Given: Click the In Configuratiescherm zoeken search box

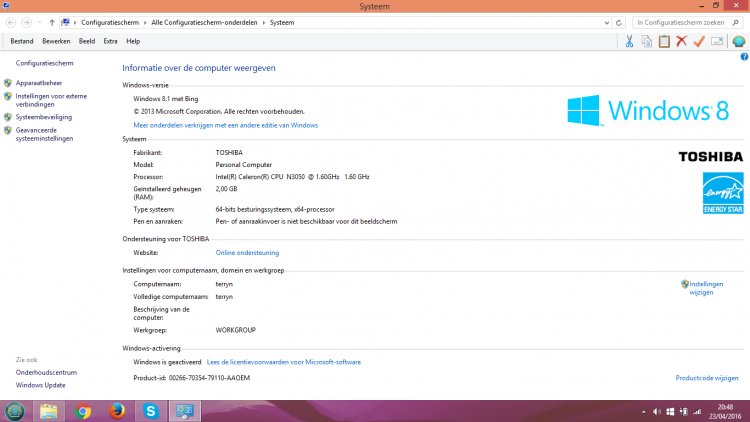Looking at the screenshot, I should (x=681, y=21).
